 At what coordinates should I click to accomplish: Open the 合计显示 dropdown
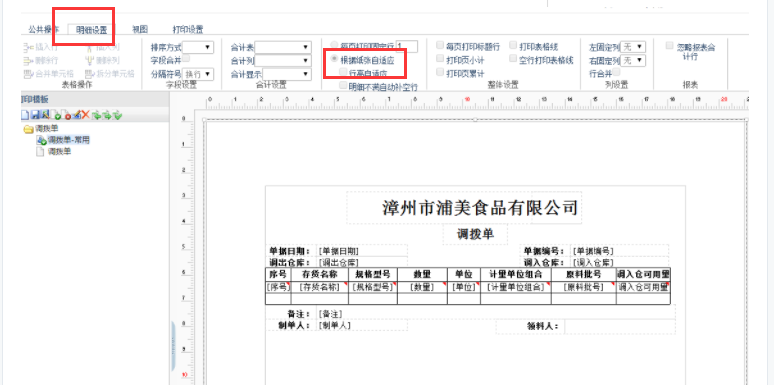pos(287,74)
